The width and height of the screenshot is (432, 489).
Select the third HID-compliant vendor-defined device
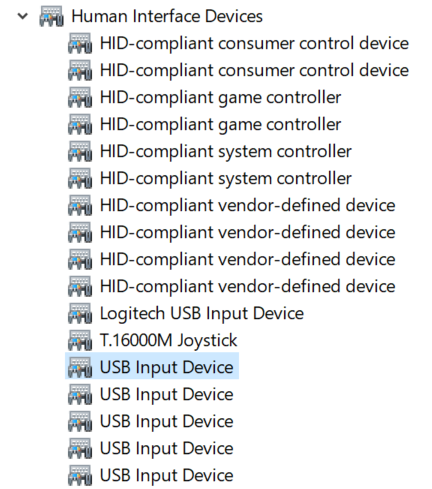coord(248,259)
